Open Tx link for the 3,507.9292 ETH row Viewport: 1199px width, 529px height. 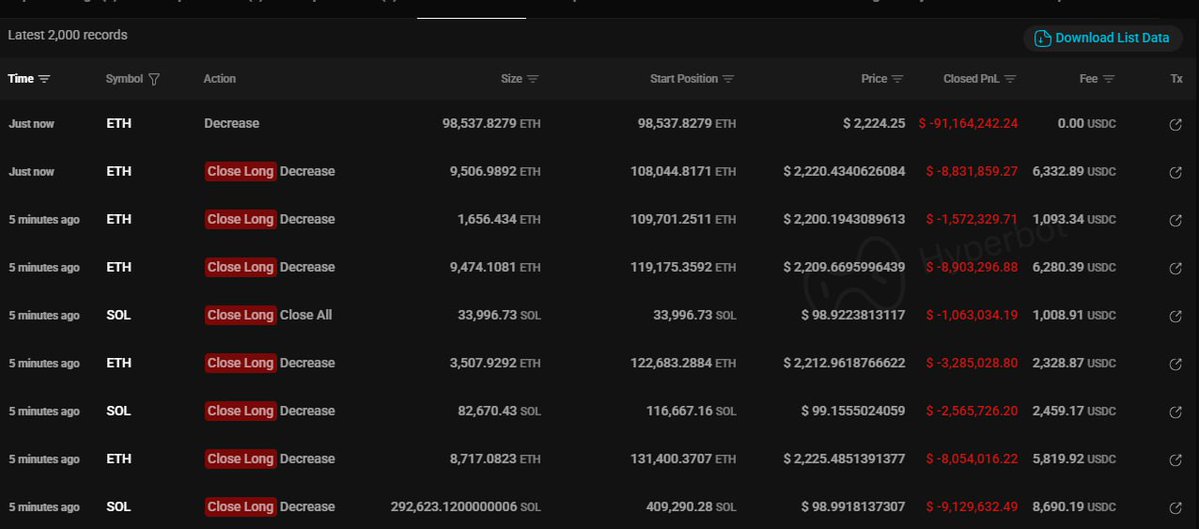click(x=1176, y=364)
